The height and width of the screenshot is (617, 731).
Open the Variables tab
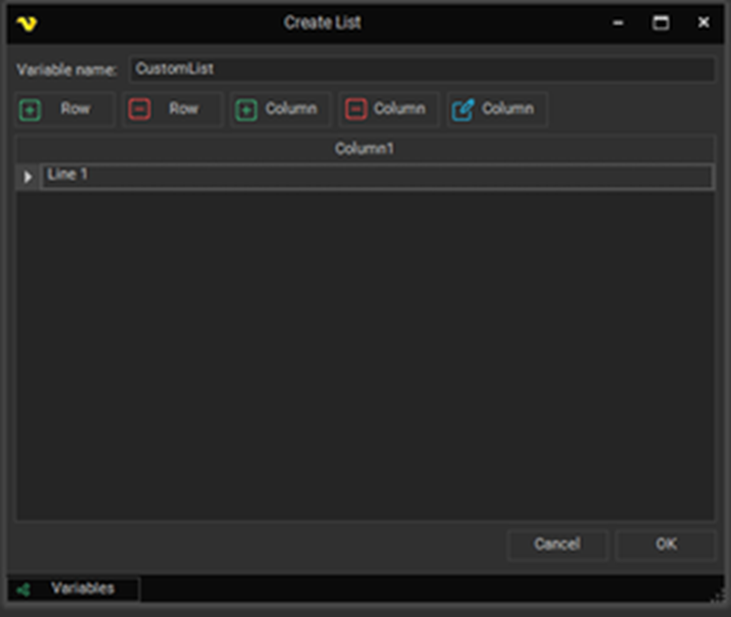[x=73, y=589]
